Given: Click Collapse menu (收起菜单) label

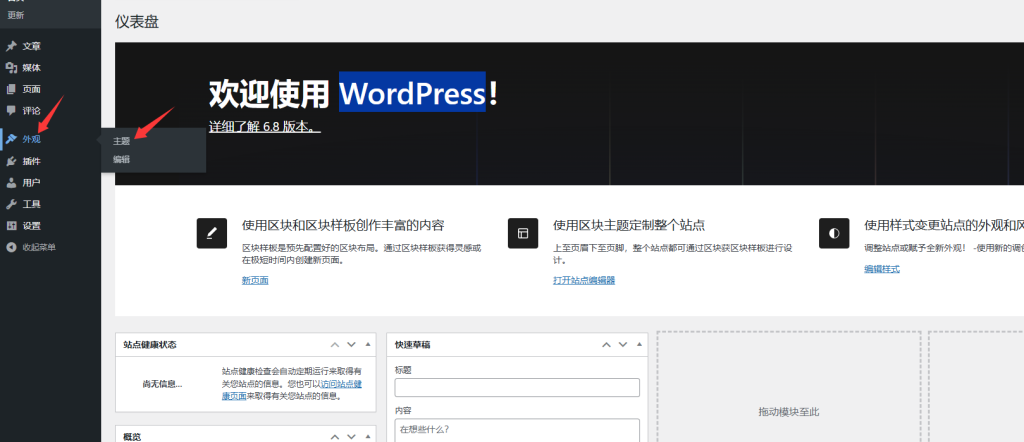Looking at the screenshot, I should 39,247.
